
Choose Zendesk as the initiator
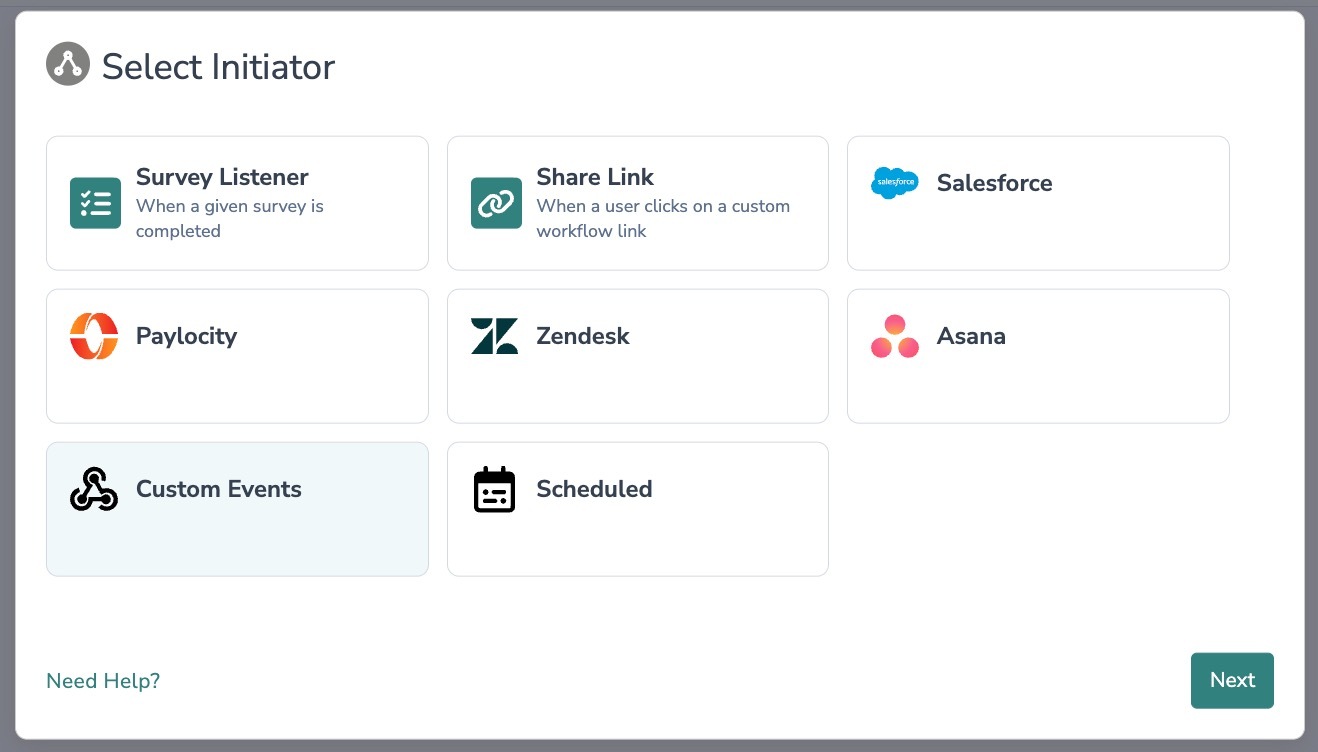(638, 356)
